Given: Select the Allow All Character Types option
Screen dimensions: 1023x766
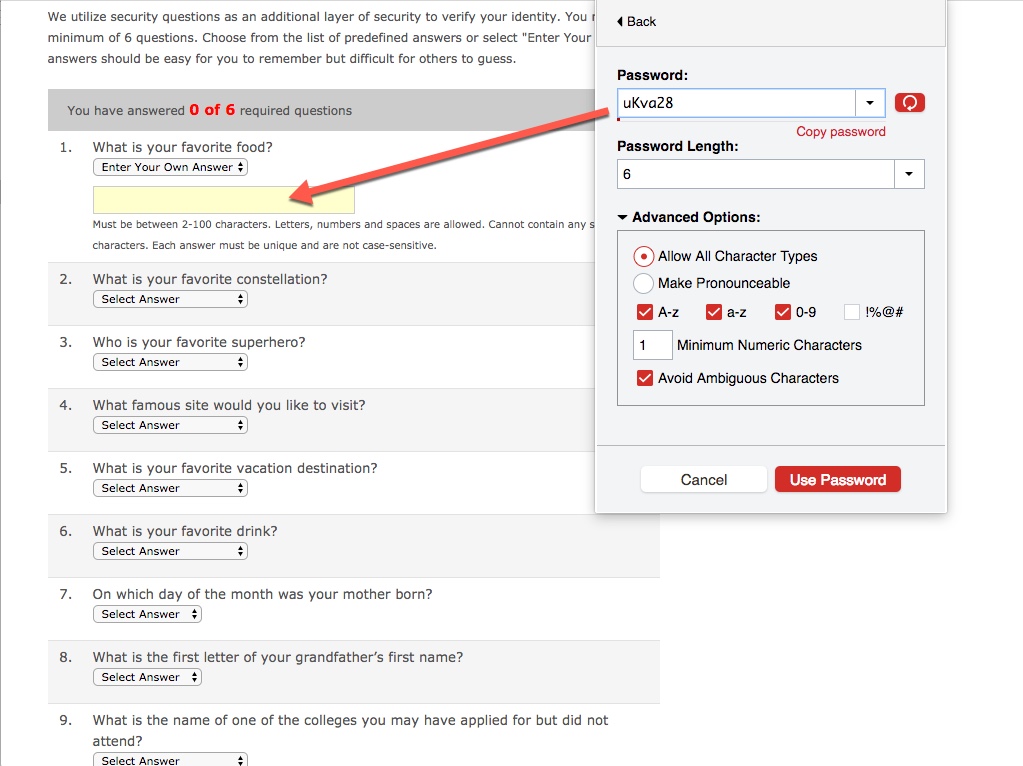Looking at the screenshot, I should (x=645, y=256).
